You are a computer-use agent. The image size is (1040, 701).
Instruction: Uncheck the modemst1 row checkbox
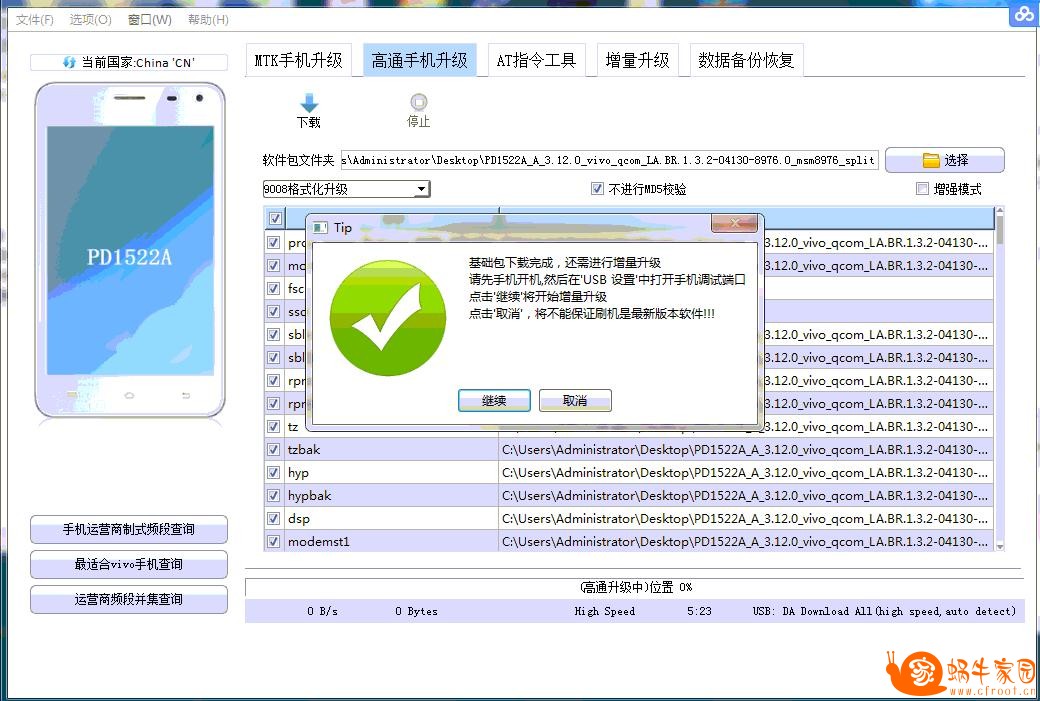pos(273,542)
